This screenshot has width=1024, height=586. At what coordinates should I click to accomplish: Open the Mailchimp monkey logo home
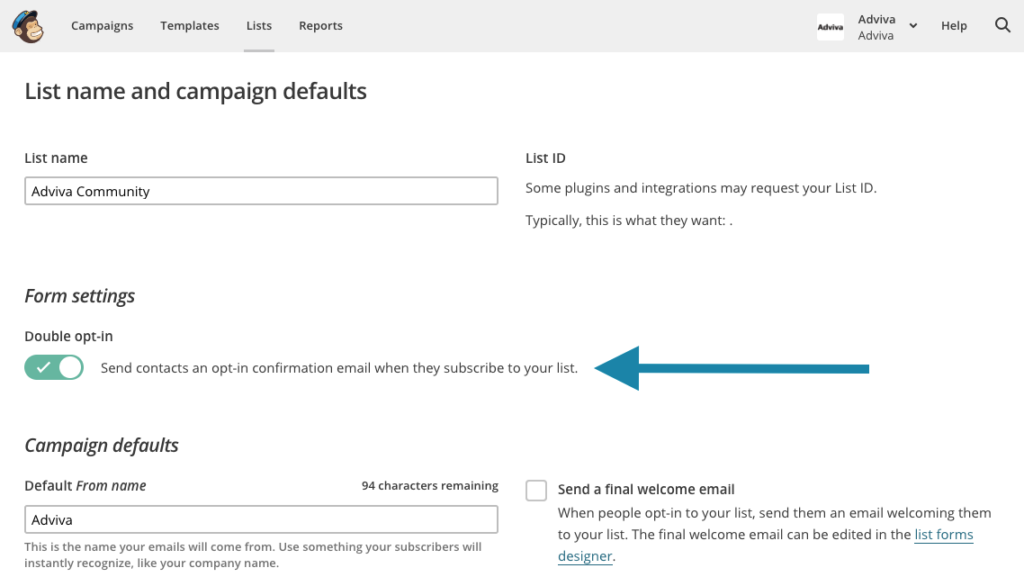[27, 26]
